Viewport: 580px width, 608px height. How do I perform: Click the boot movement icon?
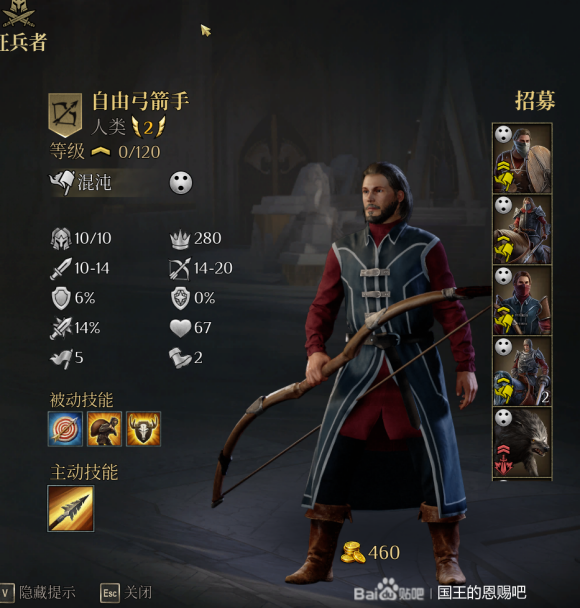click(x=180, y=358)
